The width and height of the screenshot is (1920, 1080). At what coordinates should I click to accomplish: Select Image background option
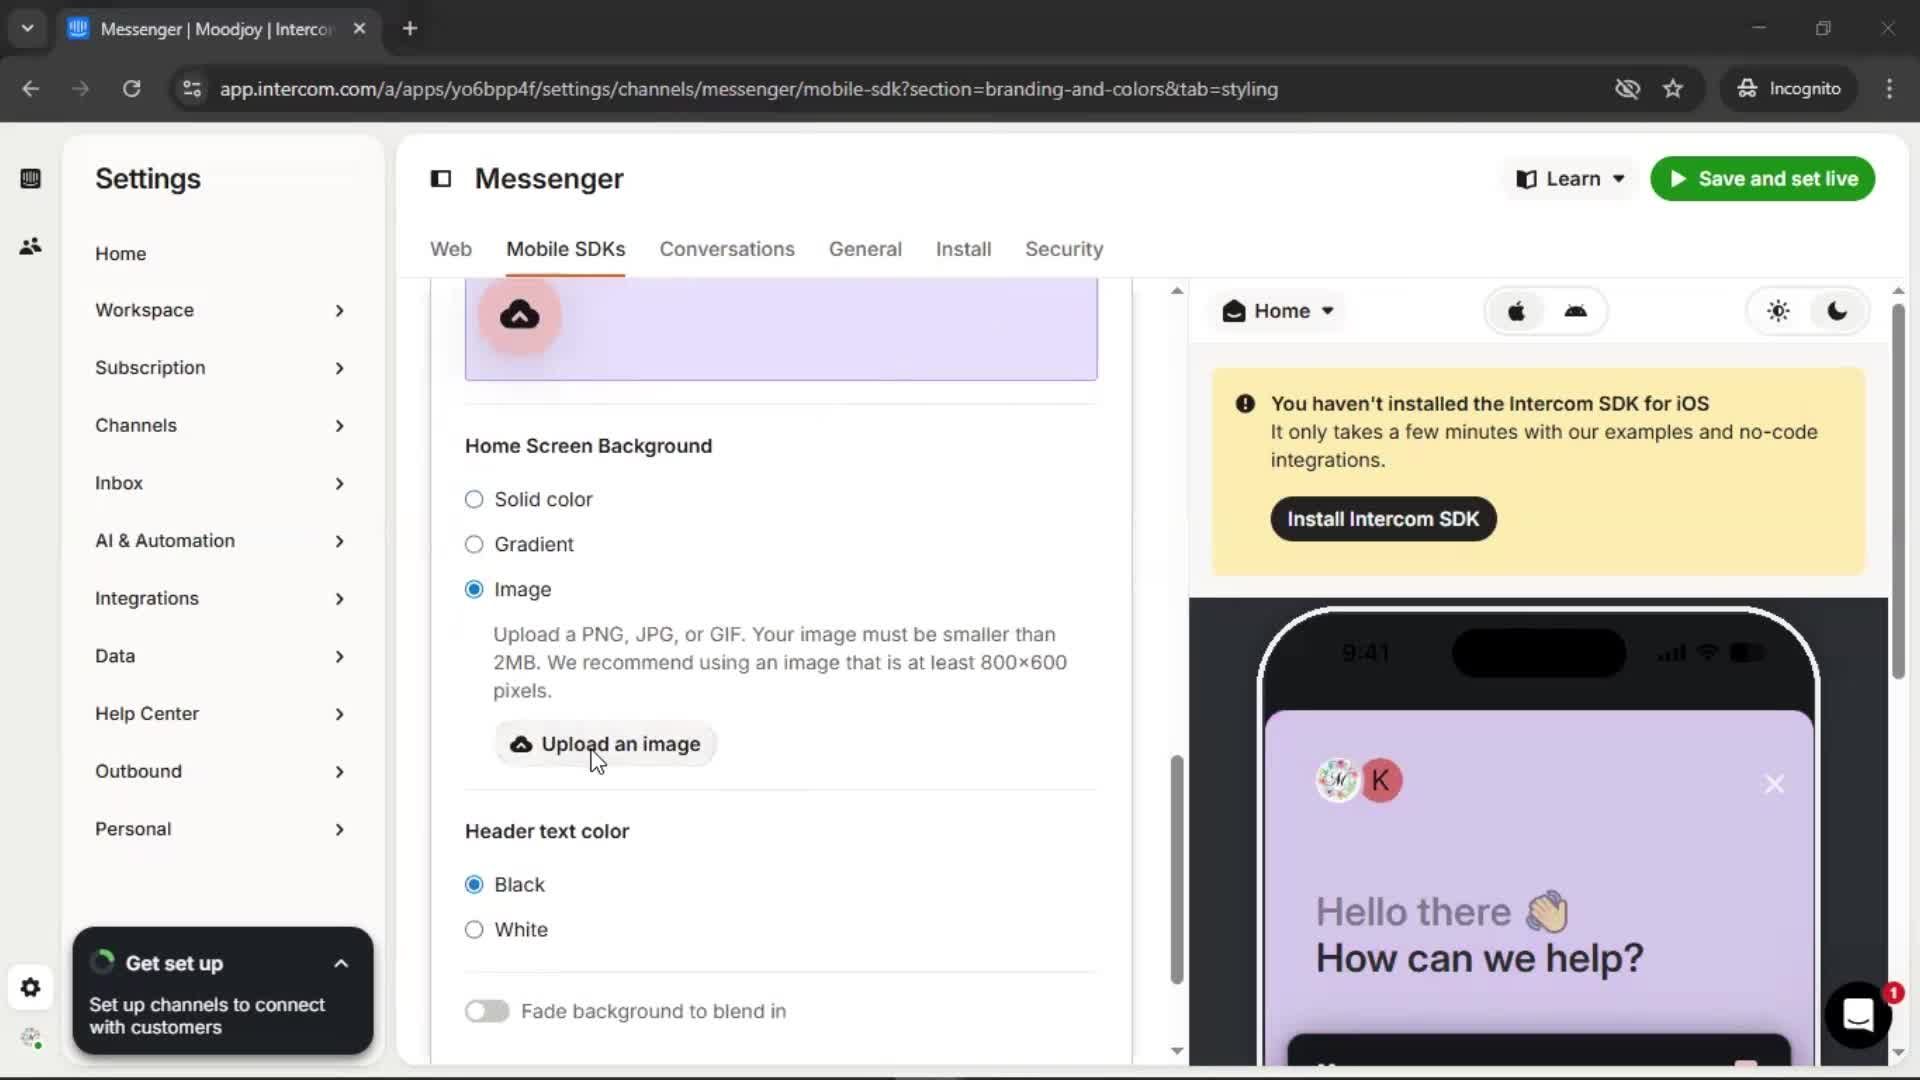[x=474, y=589]
